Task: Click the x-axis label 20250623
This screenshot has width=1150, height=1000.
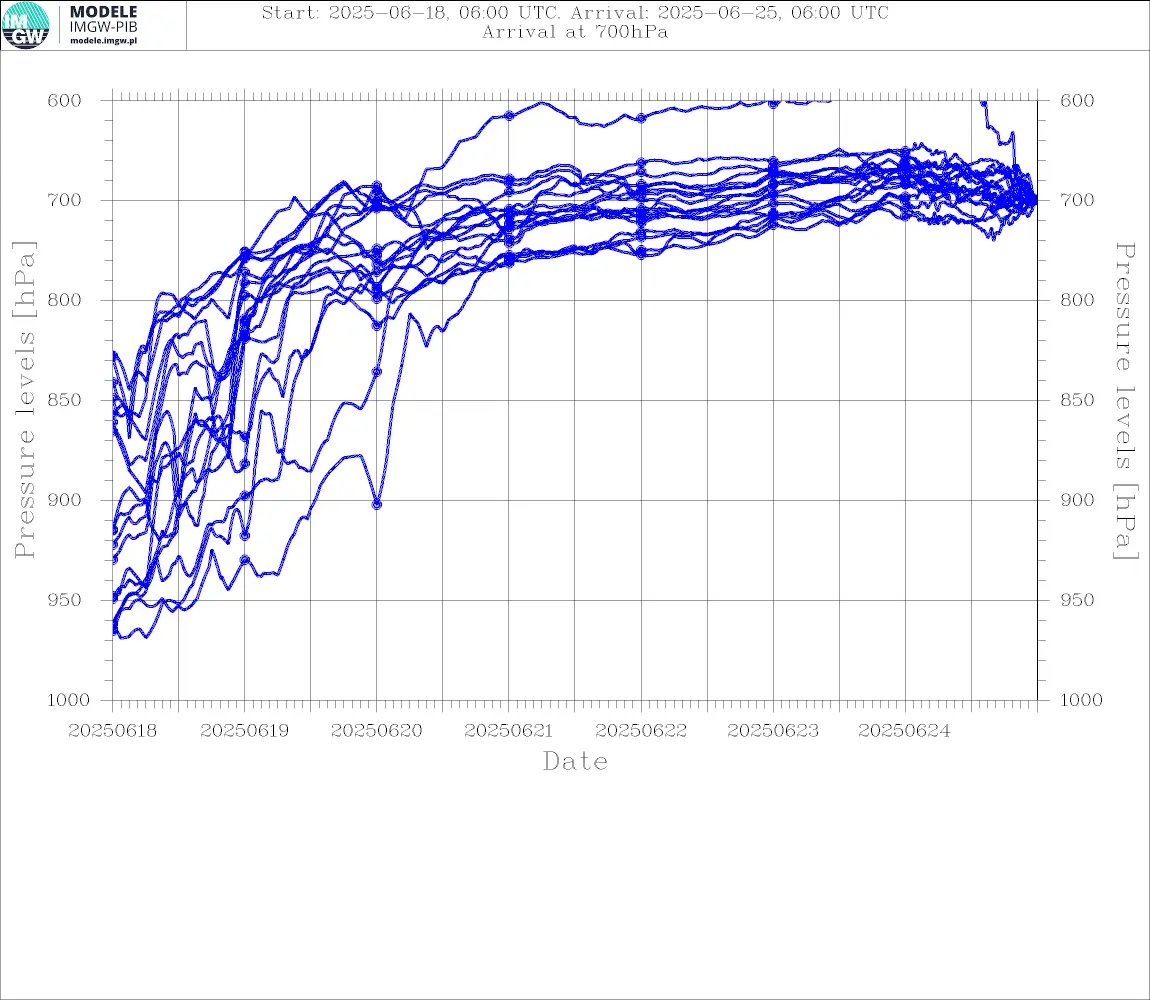Action: point(773,731)
